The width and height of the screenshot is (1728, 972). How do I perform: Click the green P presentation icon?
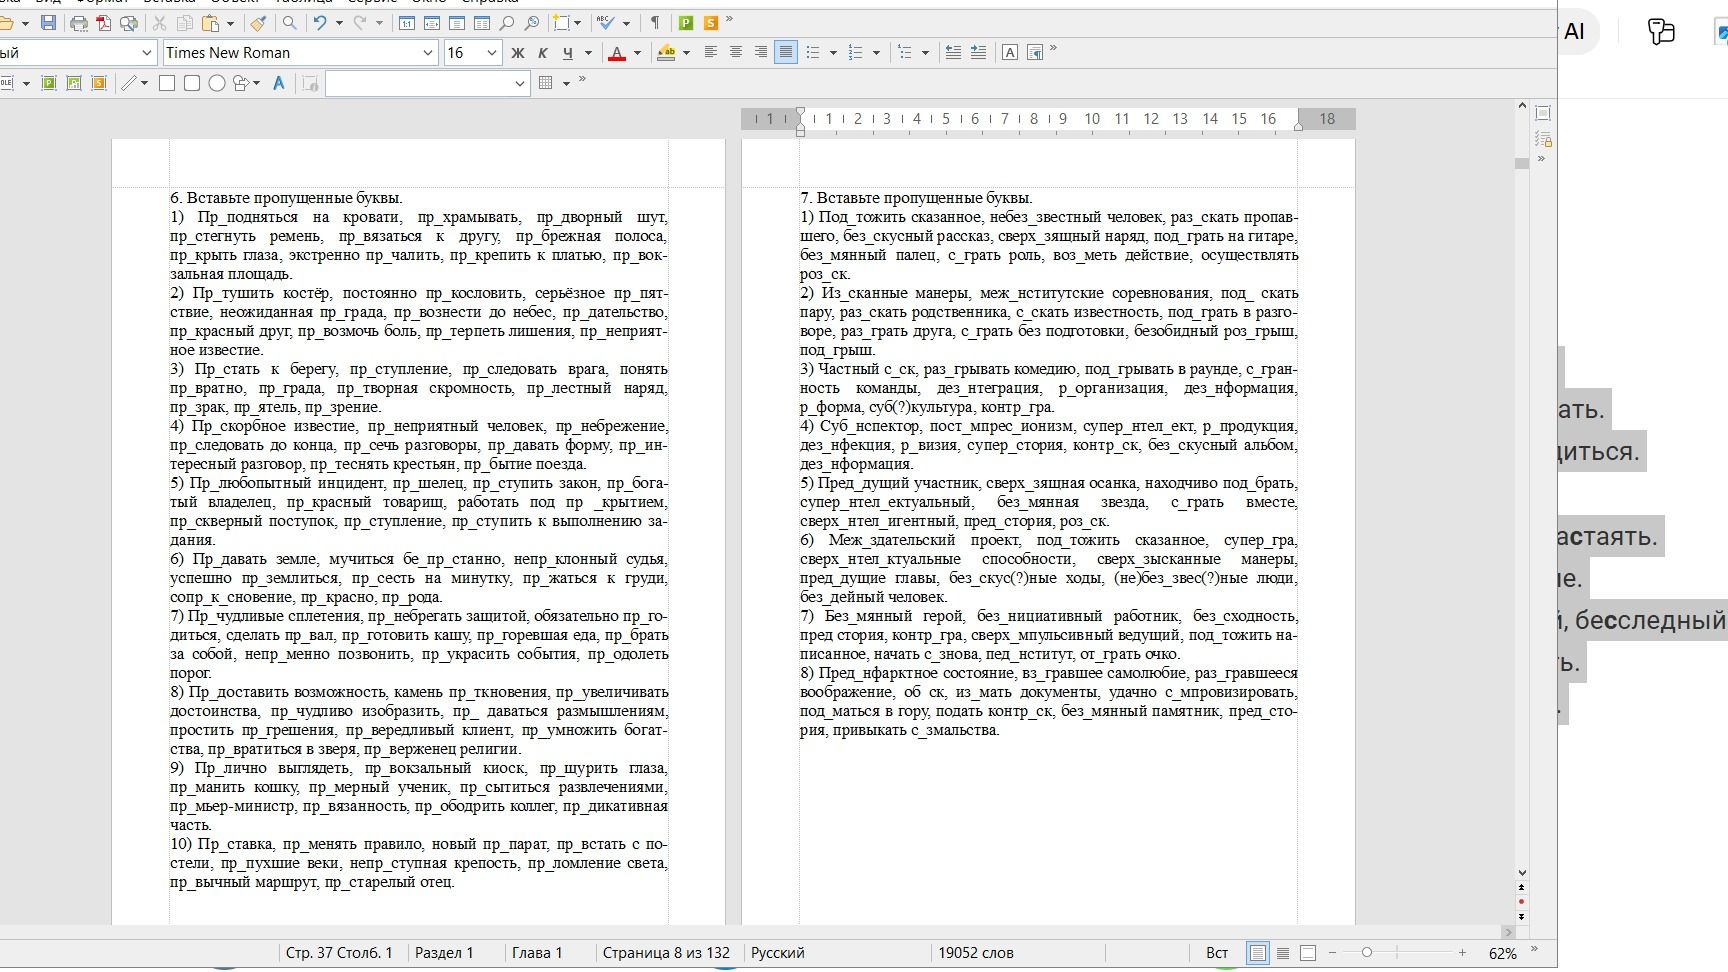click(686, 23)
